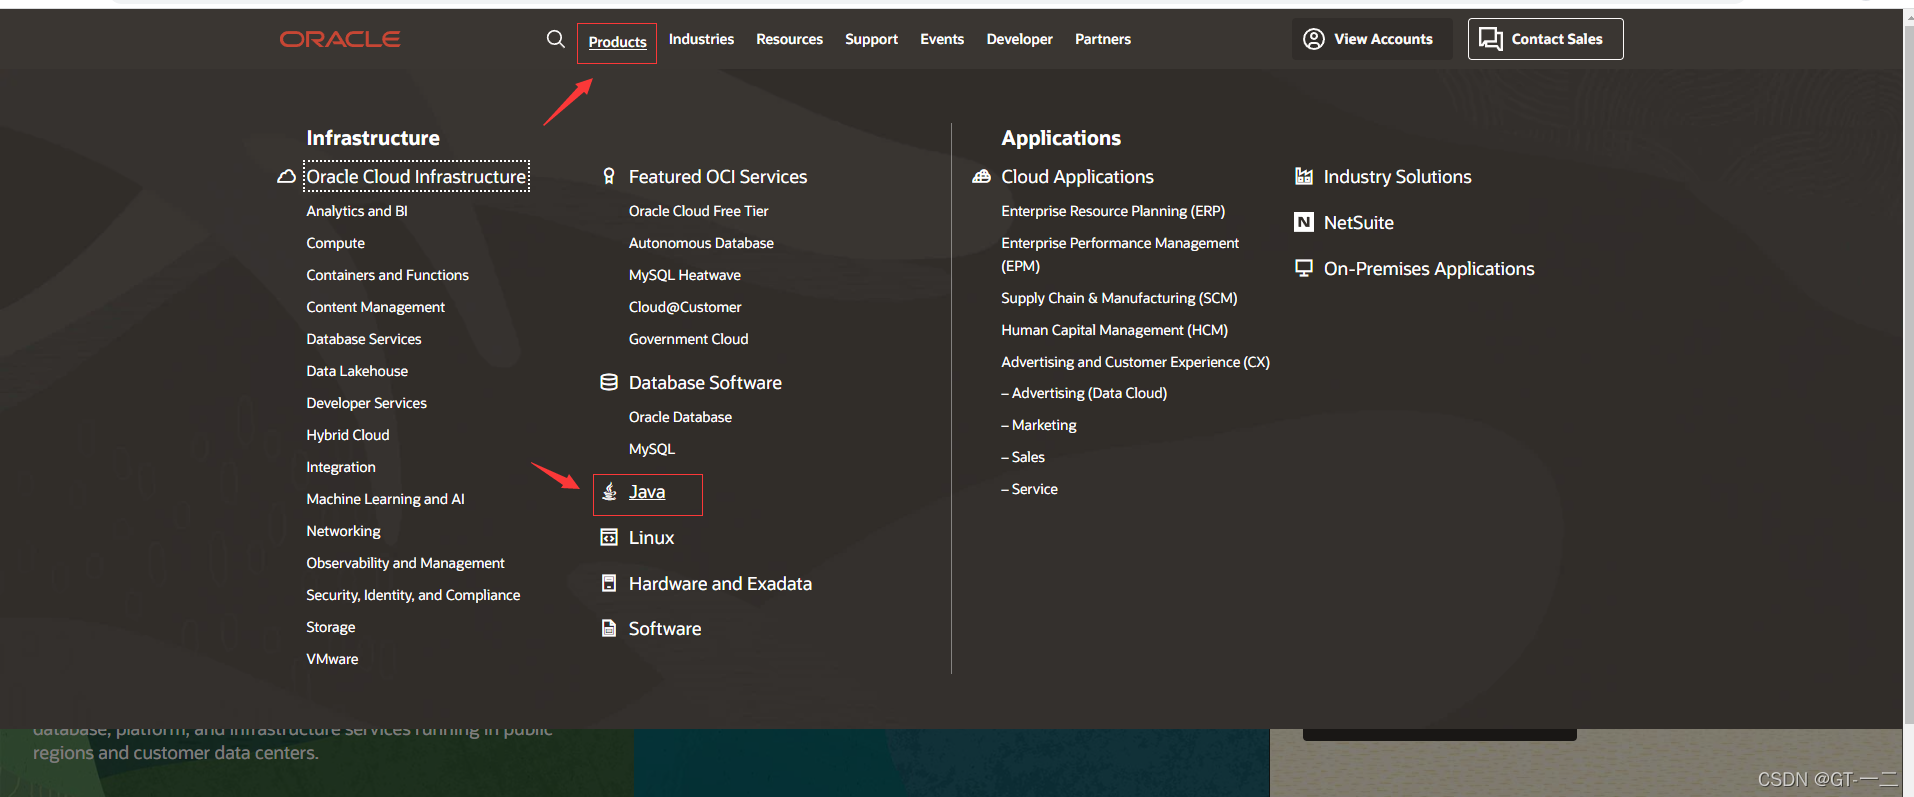Open Data Lakehouse
Screen dimensions: 1914x797
pos(357,371)
